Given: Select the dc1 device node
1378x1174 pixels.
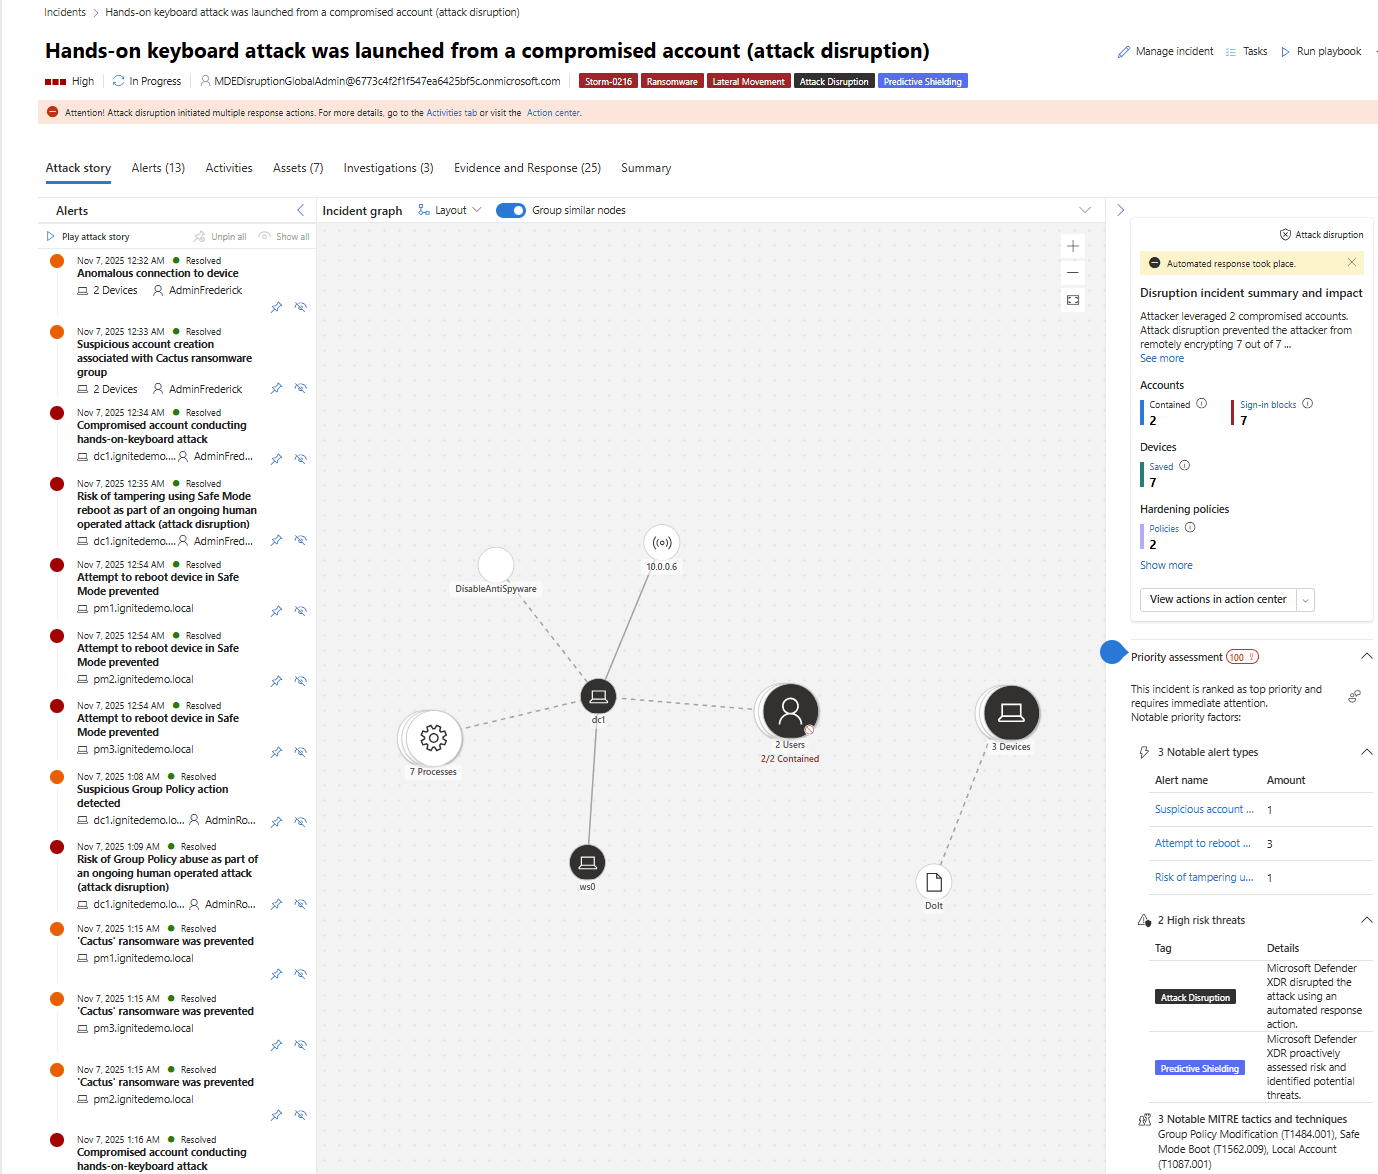Looking at the screenshot, I should (x=598, y=696).
